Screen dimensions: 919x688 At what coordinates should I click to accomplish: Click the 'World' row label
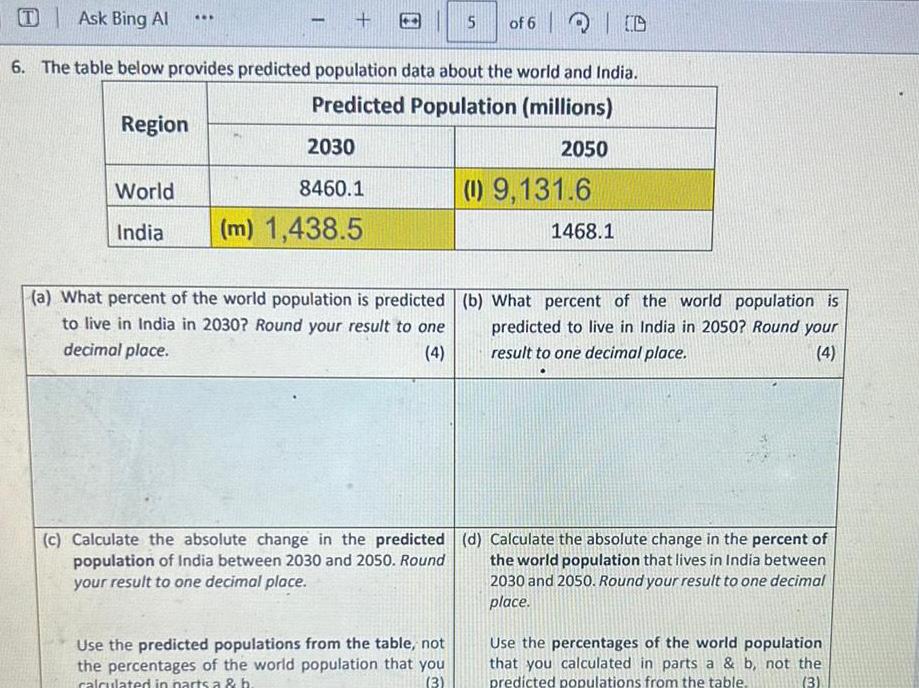click(145, 191)
